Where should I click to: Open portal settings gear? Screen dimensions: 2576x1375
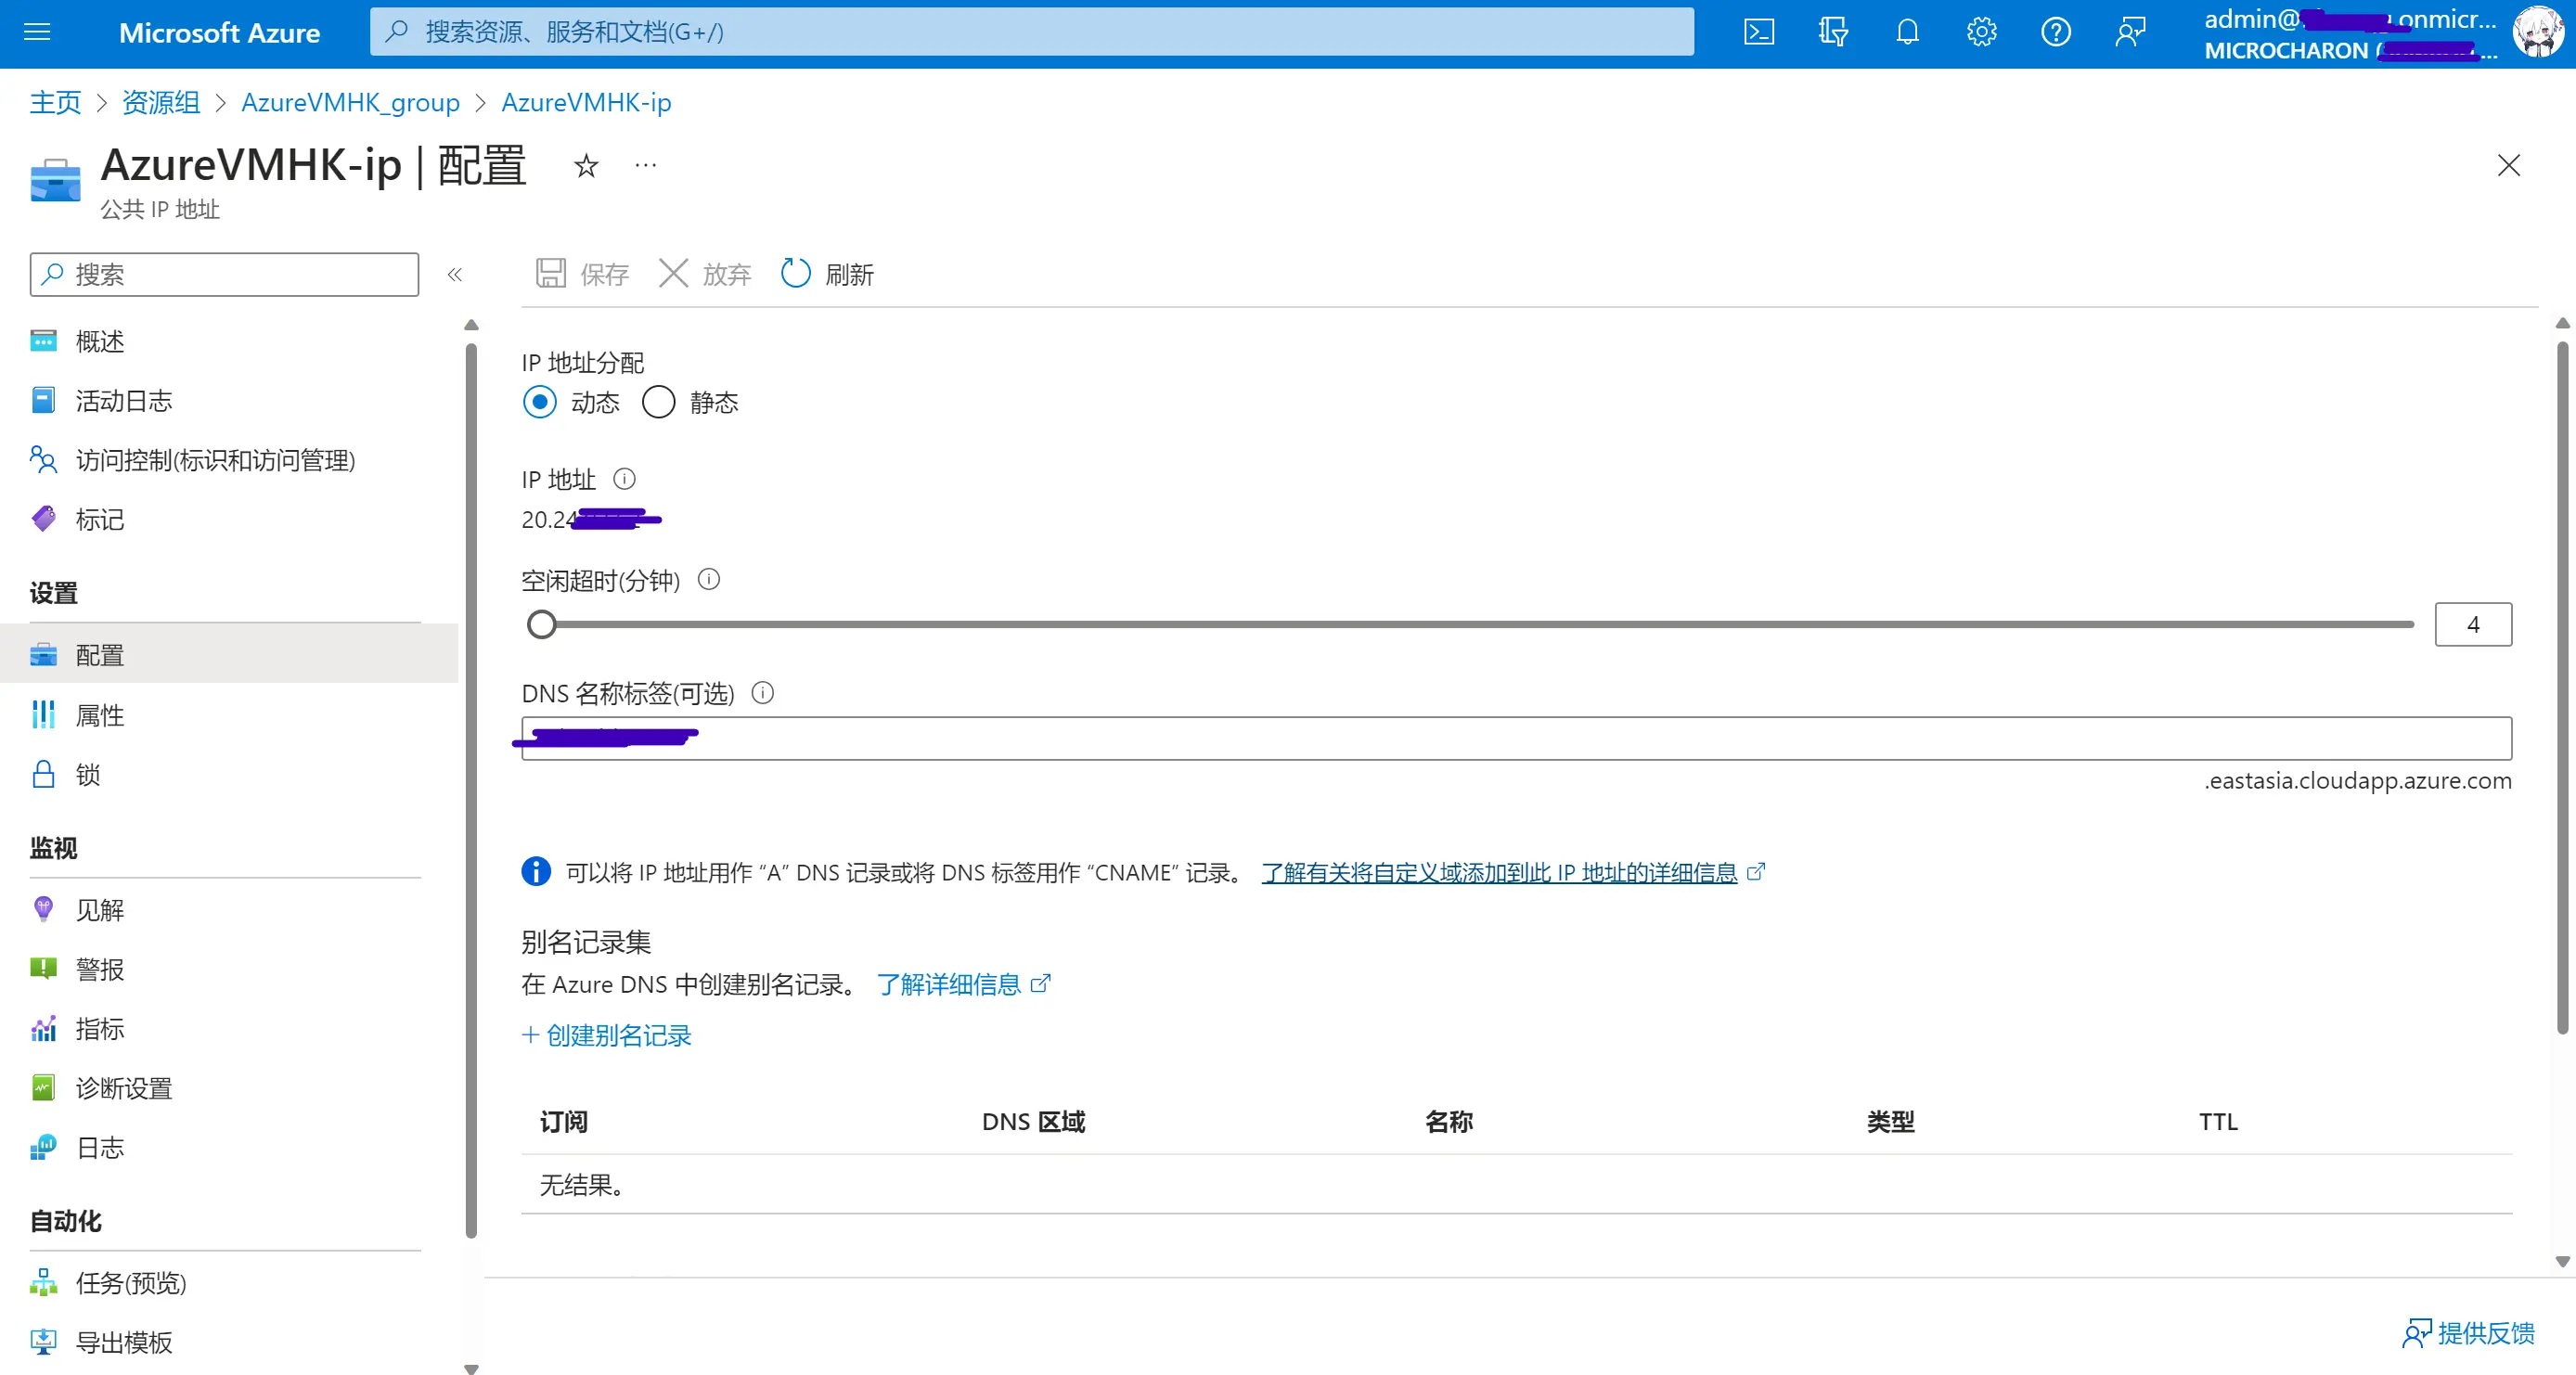tap(1981, 32)
